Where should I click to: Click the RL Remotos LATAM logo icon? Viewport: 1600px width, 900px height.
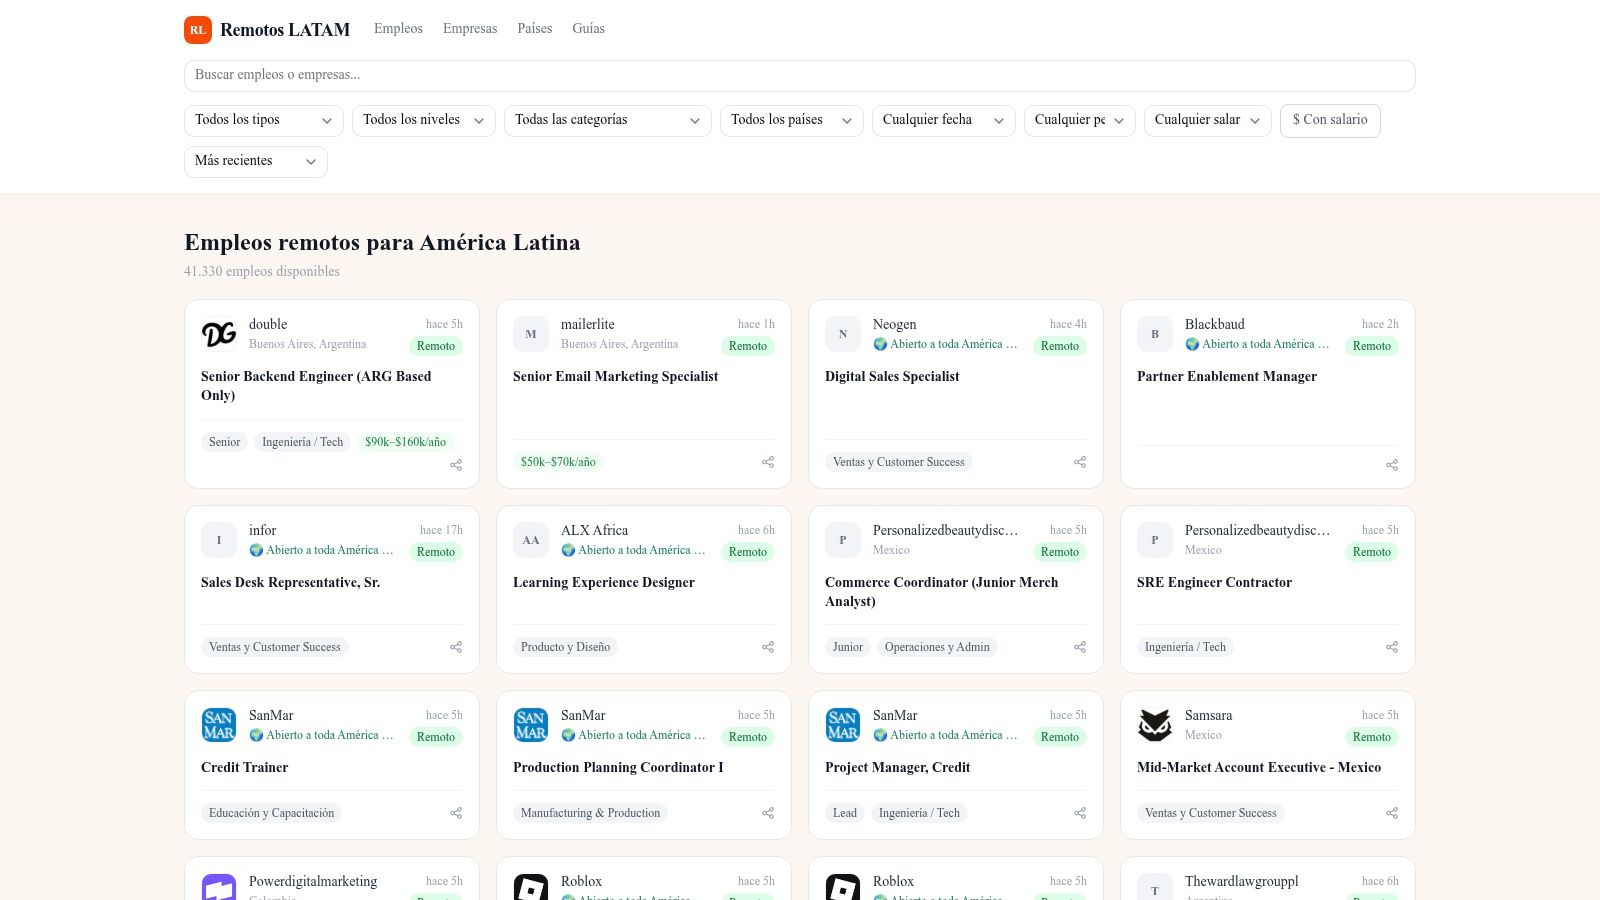click(198, 30)
